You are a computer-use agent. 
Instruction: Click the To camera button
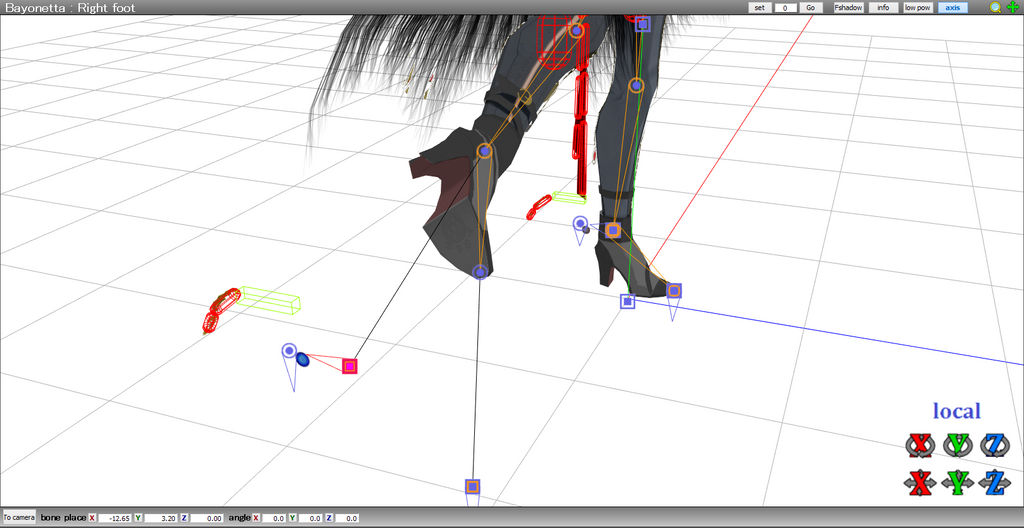[19, 518]
